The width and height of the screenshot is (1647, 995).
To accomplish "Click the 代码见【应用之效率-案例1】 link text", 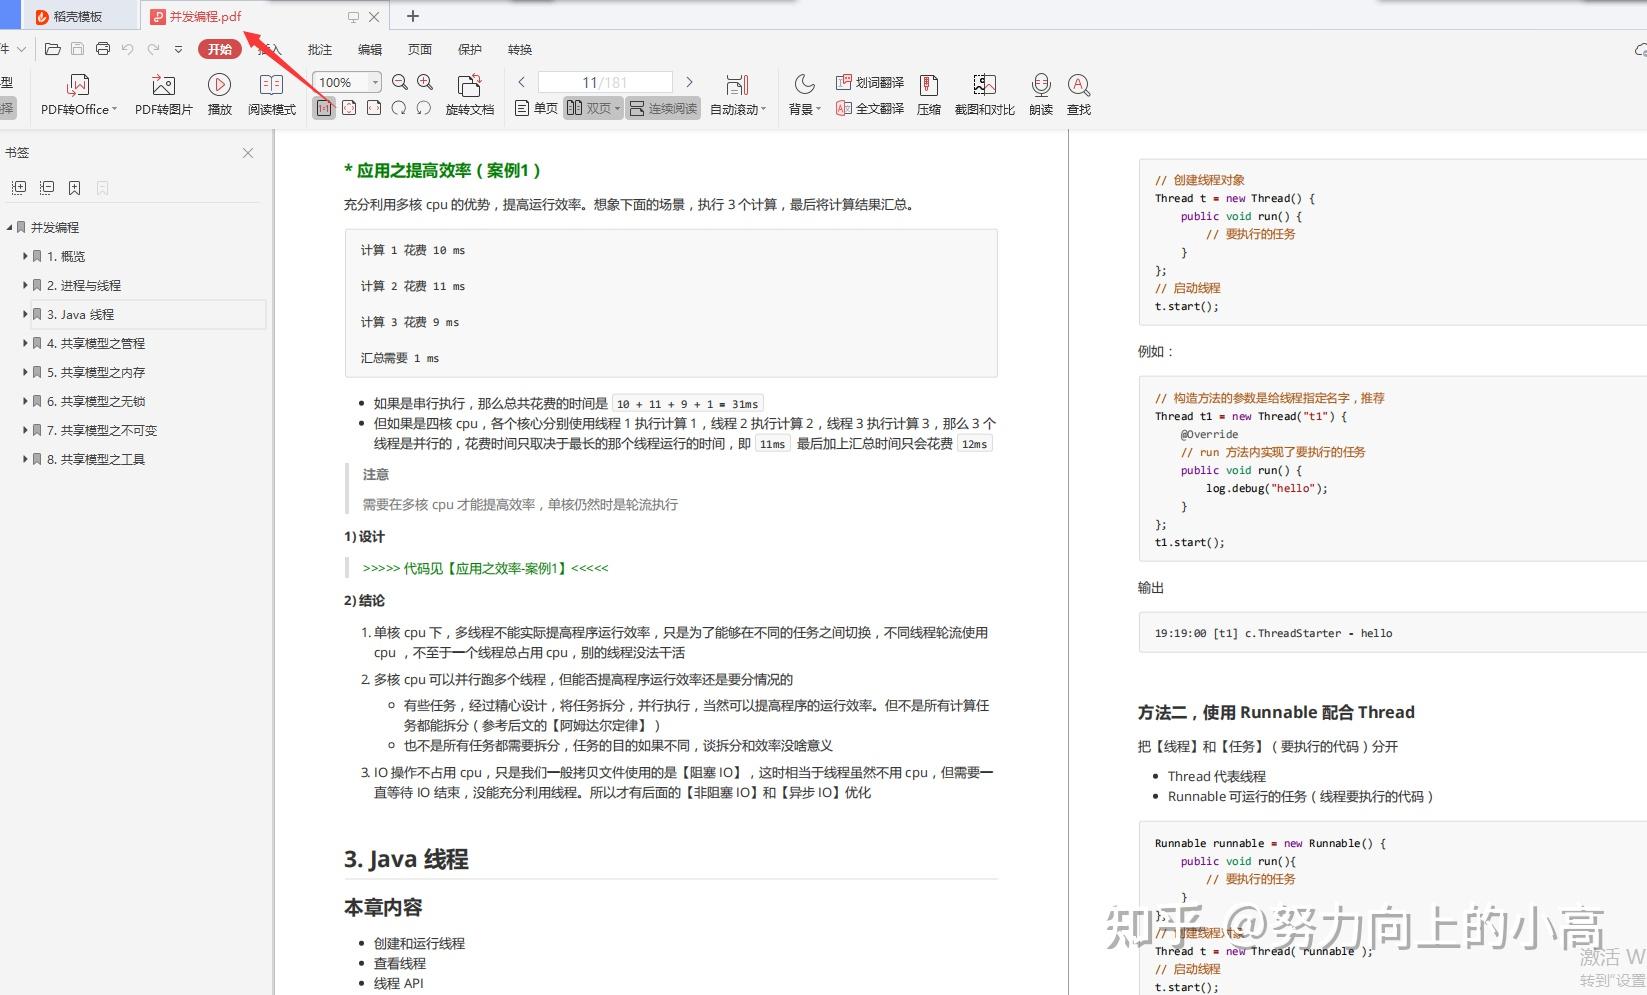I will point(485,568).
